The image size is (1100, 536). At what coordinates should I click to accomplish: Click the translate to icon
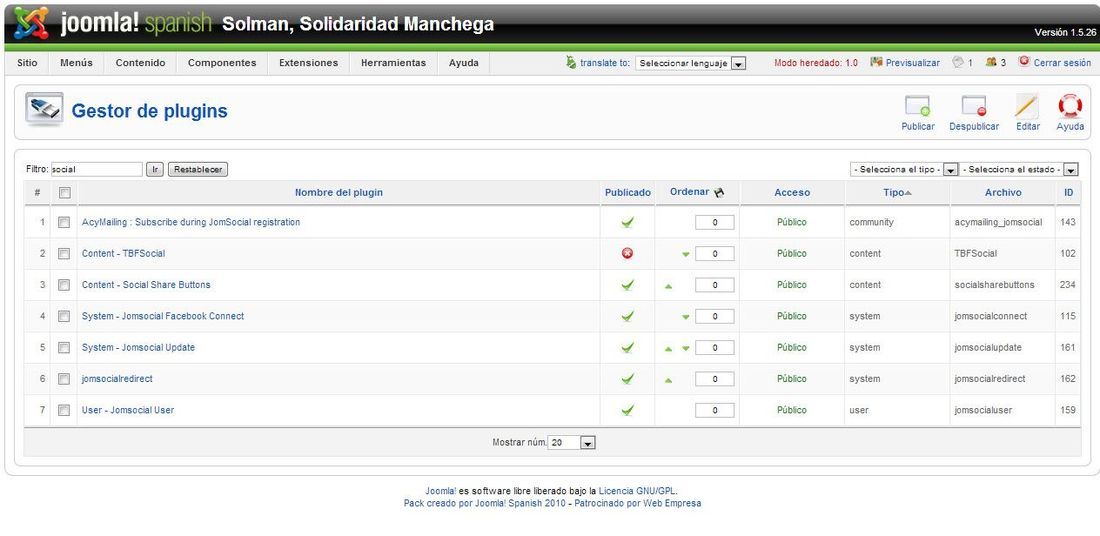(571, 62)
